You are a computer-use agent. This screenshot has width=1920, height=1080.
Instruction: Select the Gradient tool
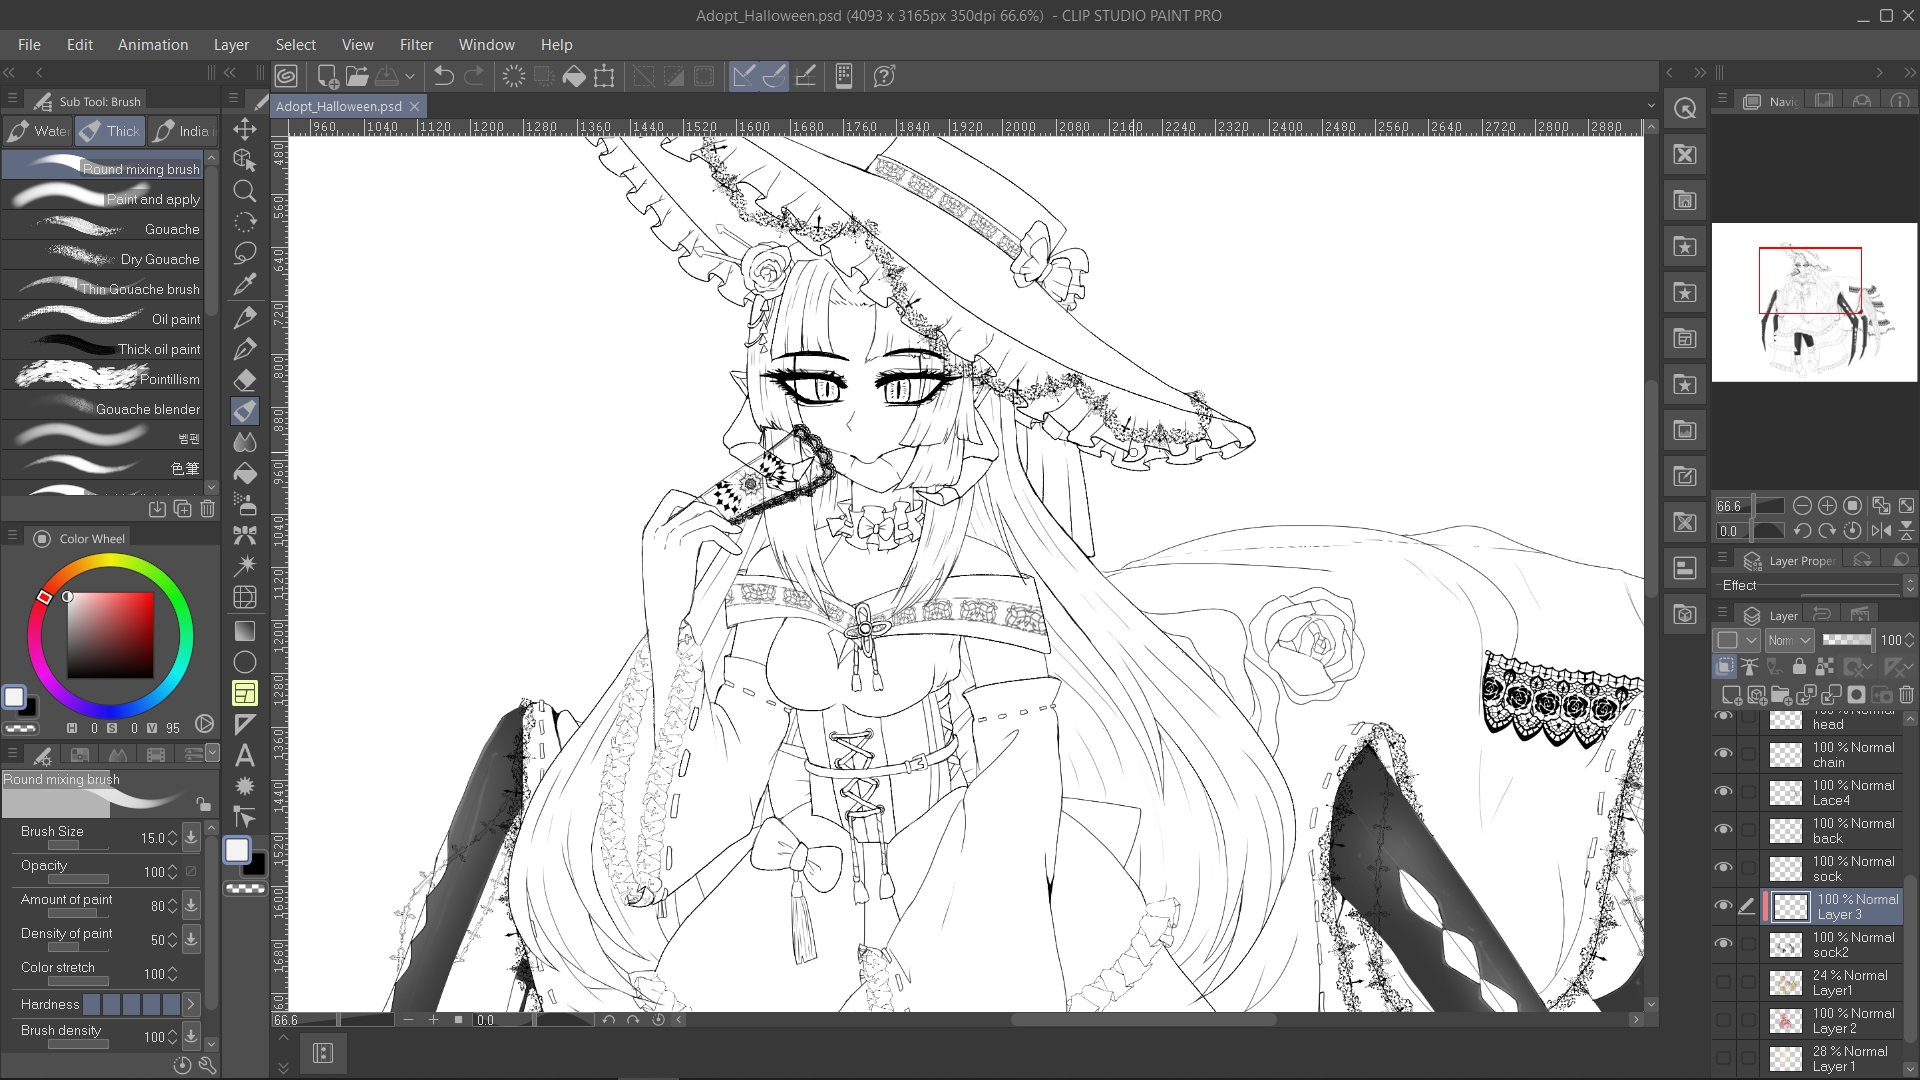tap(245, 631)
